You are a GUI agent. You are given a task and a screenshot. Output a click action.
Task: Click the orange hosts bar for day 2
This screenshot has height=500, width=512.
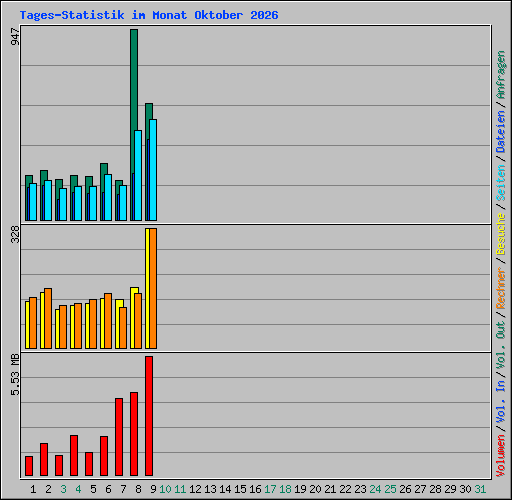click(48, 319)
